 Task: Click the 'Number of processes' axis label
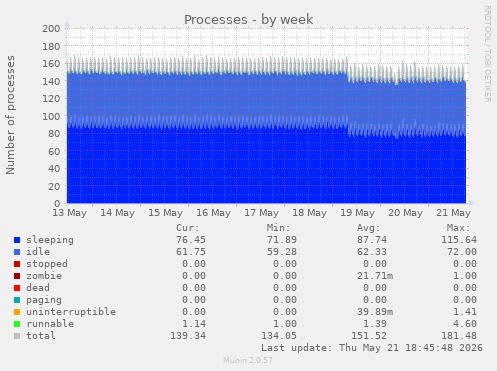coord(10,115)
